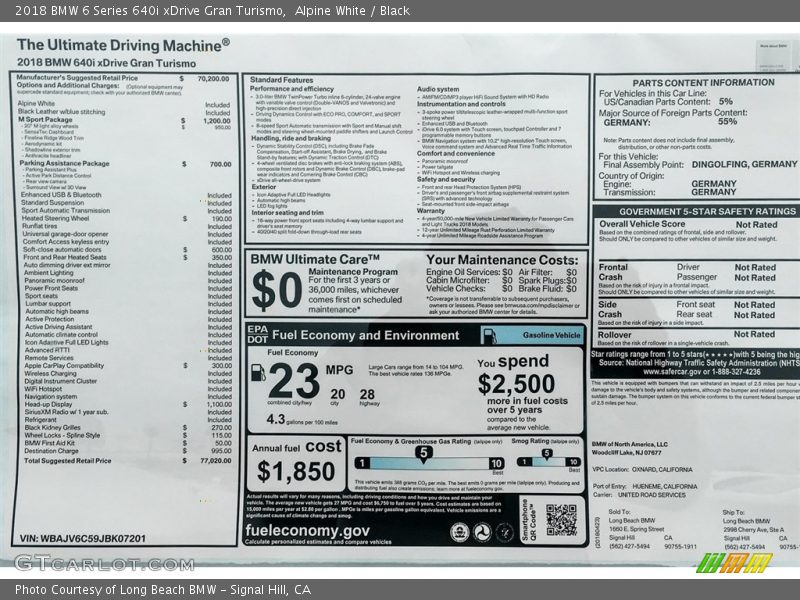Click the gas pump icon in Gasoline Vehicle banner
This screenshot has width=800, height=600.
click(489, 336)
